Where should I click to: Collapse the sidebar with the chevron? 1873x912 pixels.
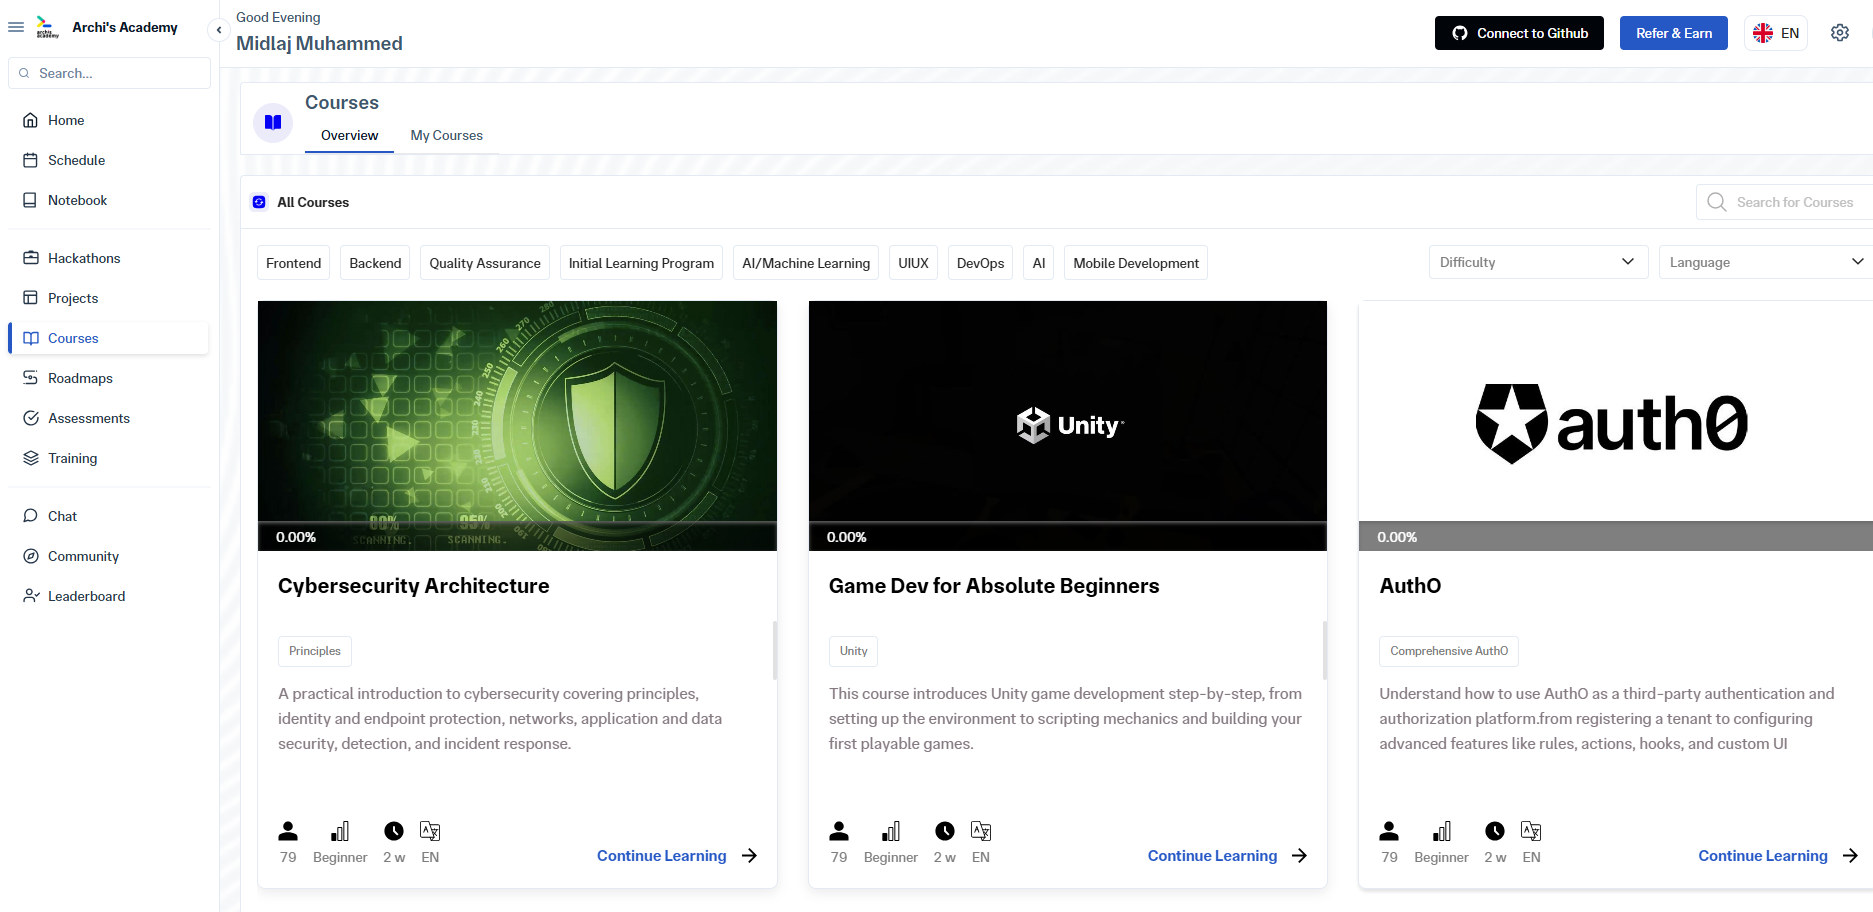(x=219, y=30)
